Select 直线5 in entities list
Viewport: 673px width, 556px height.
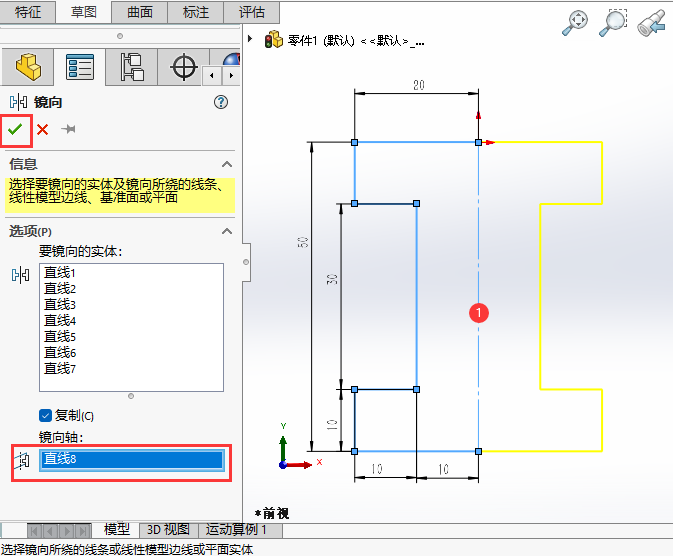point(60,336)
